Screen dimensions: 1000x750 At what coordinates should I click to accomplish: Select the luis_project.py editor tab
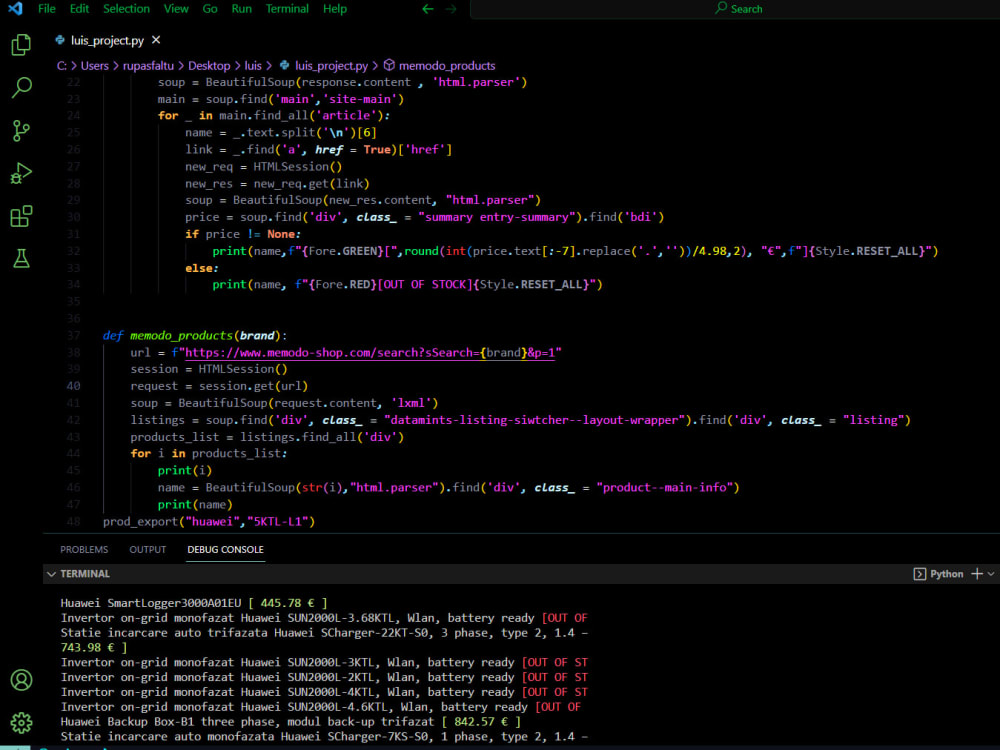coord(107,40)
